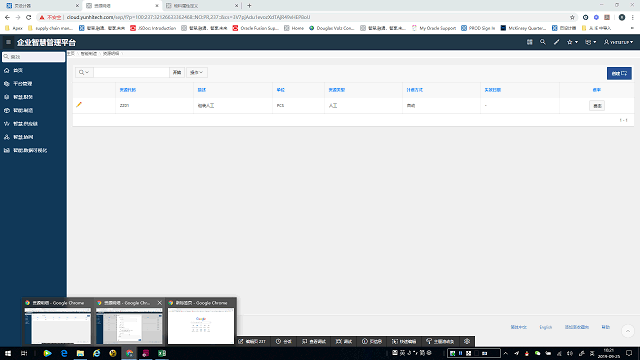
Task: Click the browser back arrow
Action: click(7, 17)
